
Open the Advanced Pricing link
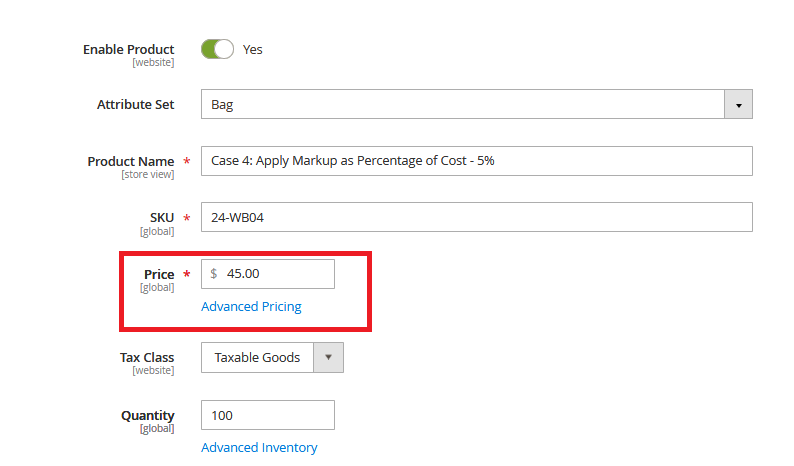tap(251, 307)
